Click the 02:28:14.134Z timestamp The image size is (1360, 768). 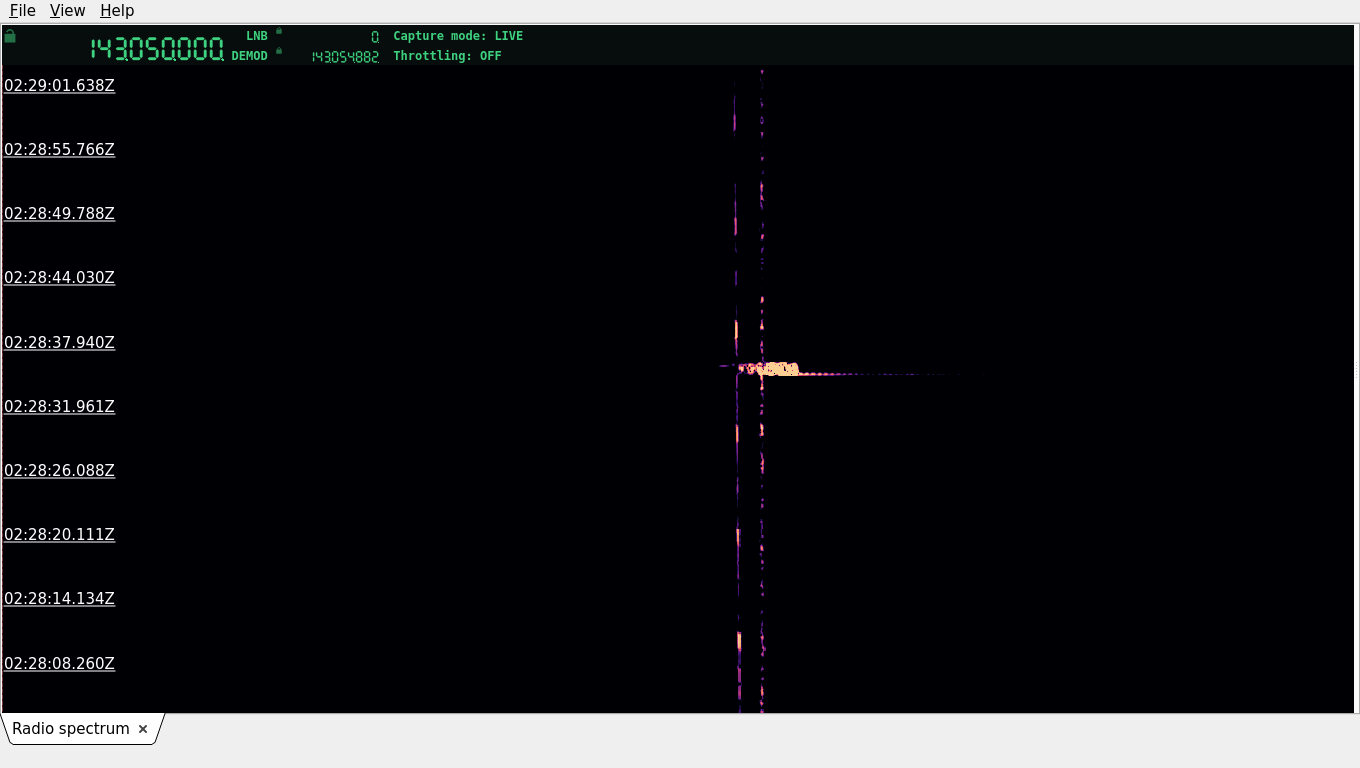point(60,599)
